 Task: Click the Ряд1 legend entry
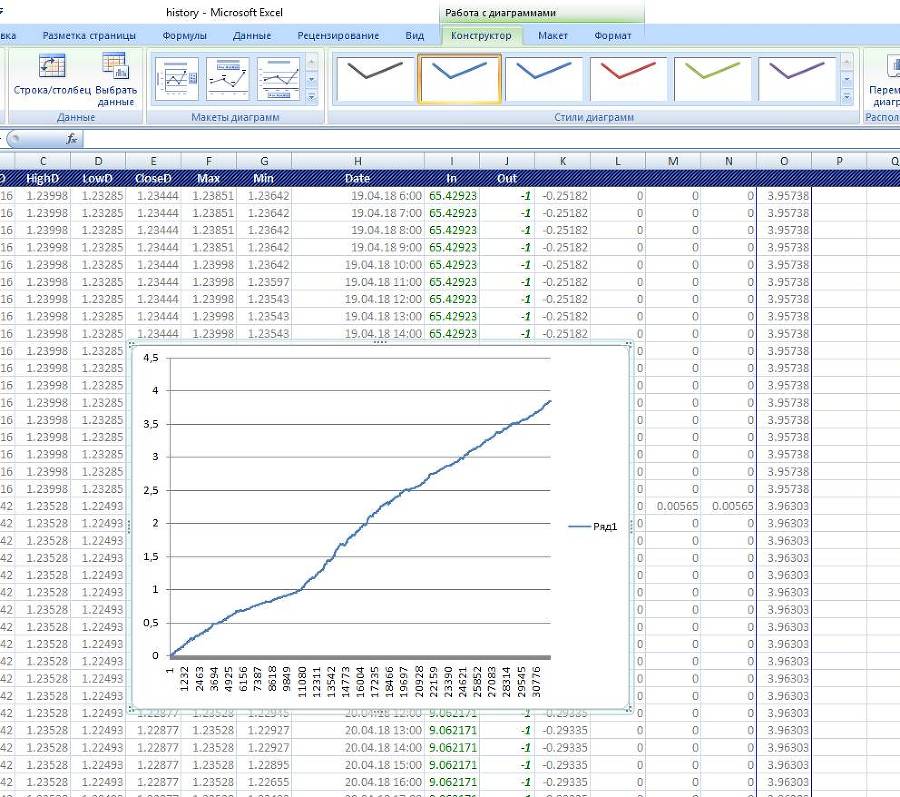click(592, 526)
